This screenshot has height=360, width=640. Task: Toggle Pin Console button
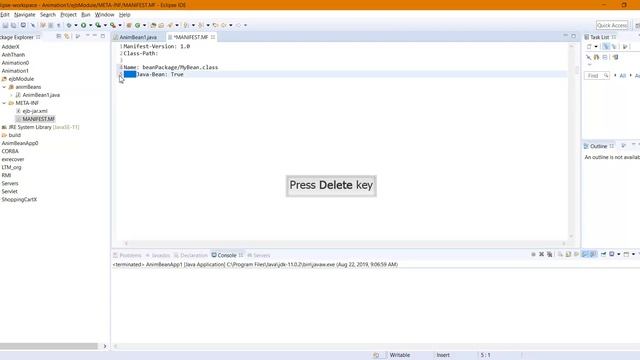[604, 254]
